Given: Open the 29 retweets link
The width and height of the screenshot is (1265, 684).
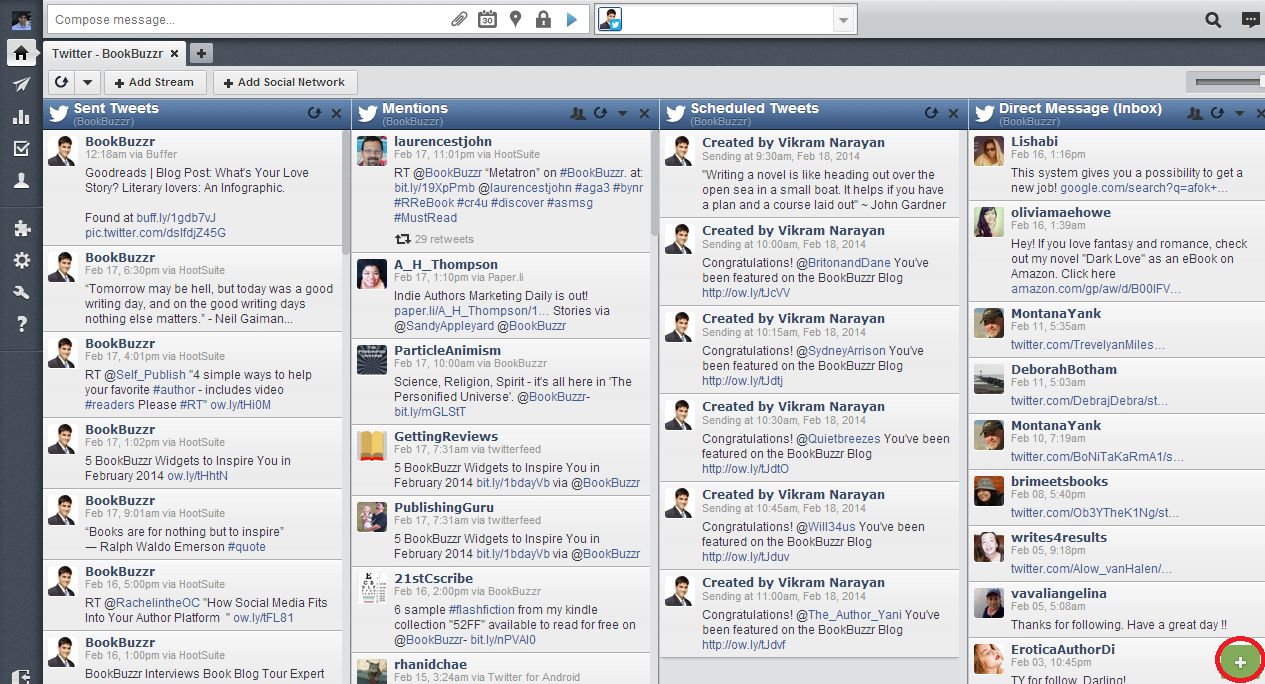Looking at the screenshot, I should [444, 239].
